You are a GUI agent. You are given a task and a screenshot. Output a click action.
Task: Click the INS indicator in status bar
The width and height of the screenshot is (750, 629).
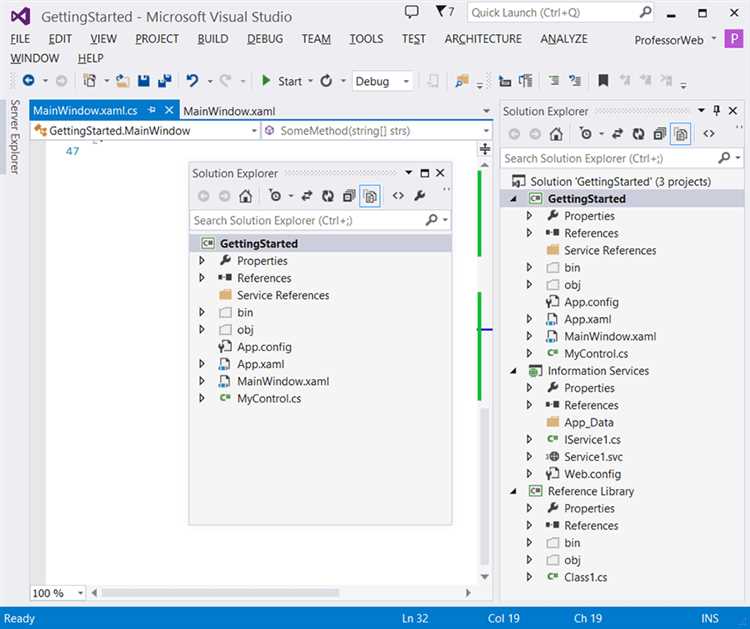710,618
